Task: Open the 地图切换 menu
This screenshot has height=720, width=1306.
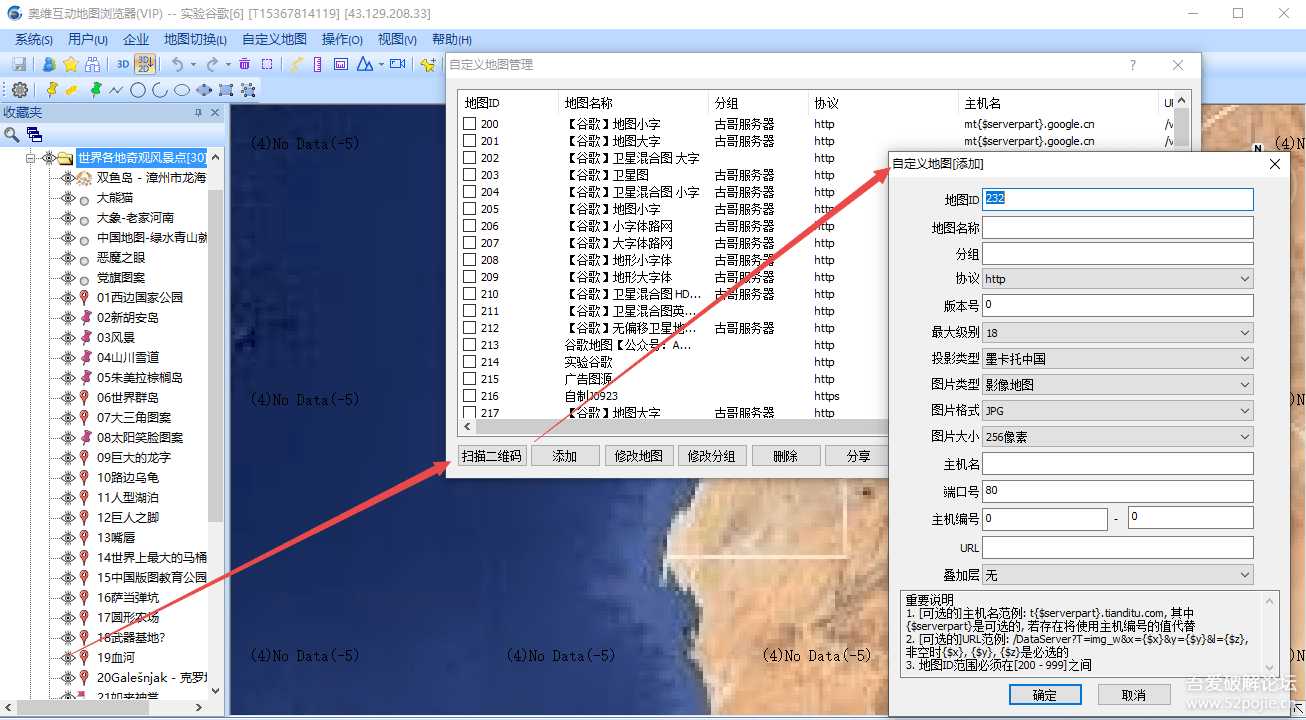Action: [194, 39]
